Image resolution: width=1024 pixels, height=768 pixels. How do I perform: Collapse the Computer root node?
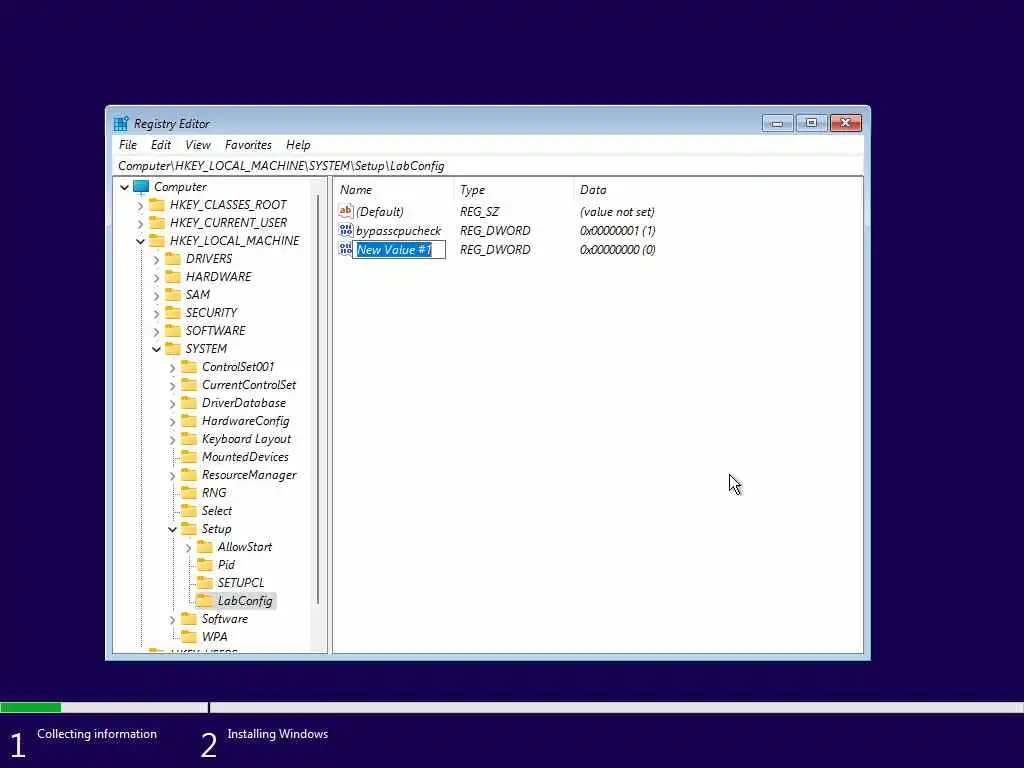click(124, 187)
